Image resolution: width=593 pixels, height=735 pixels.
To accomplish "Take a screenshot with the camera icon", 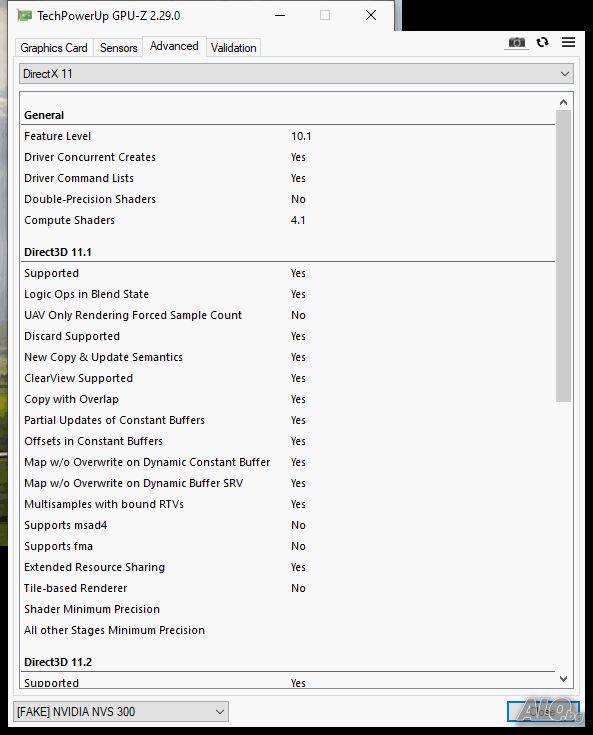I will (517, 43).
